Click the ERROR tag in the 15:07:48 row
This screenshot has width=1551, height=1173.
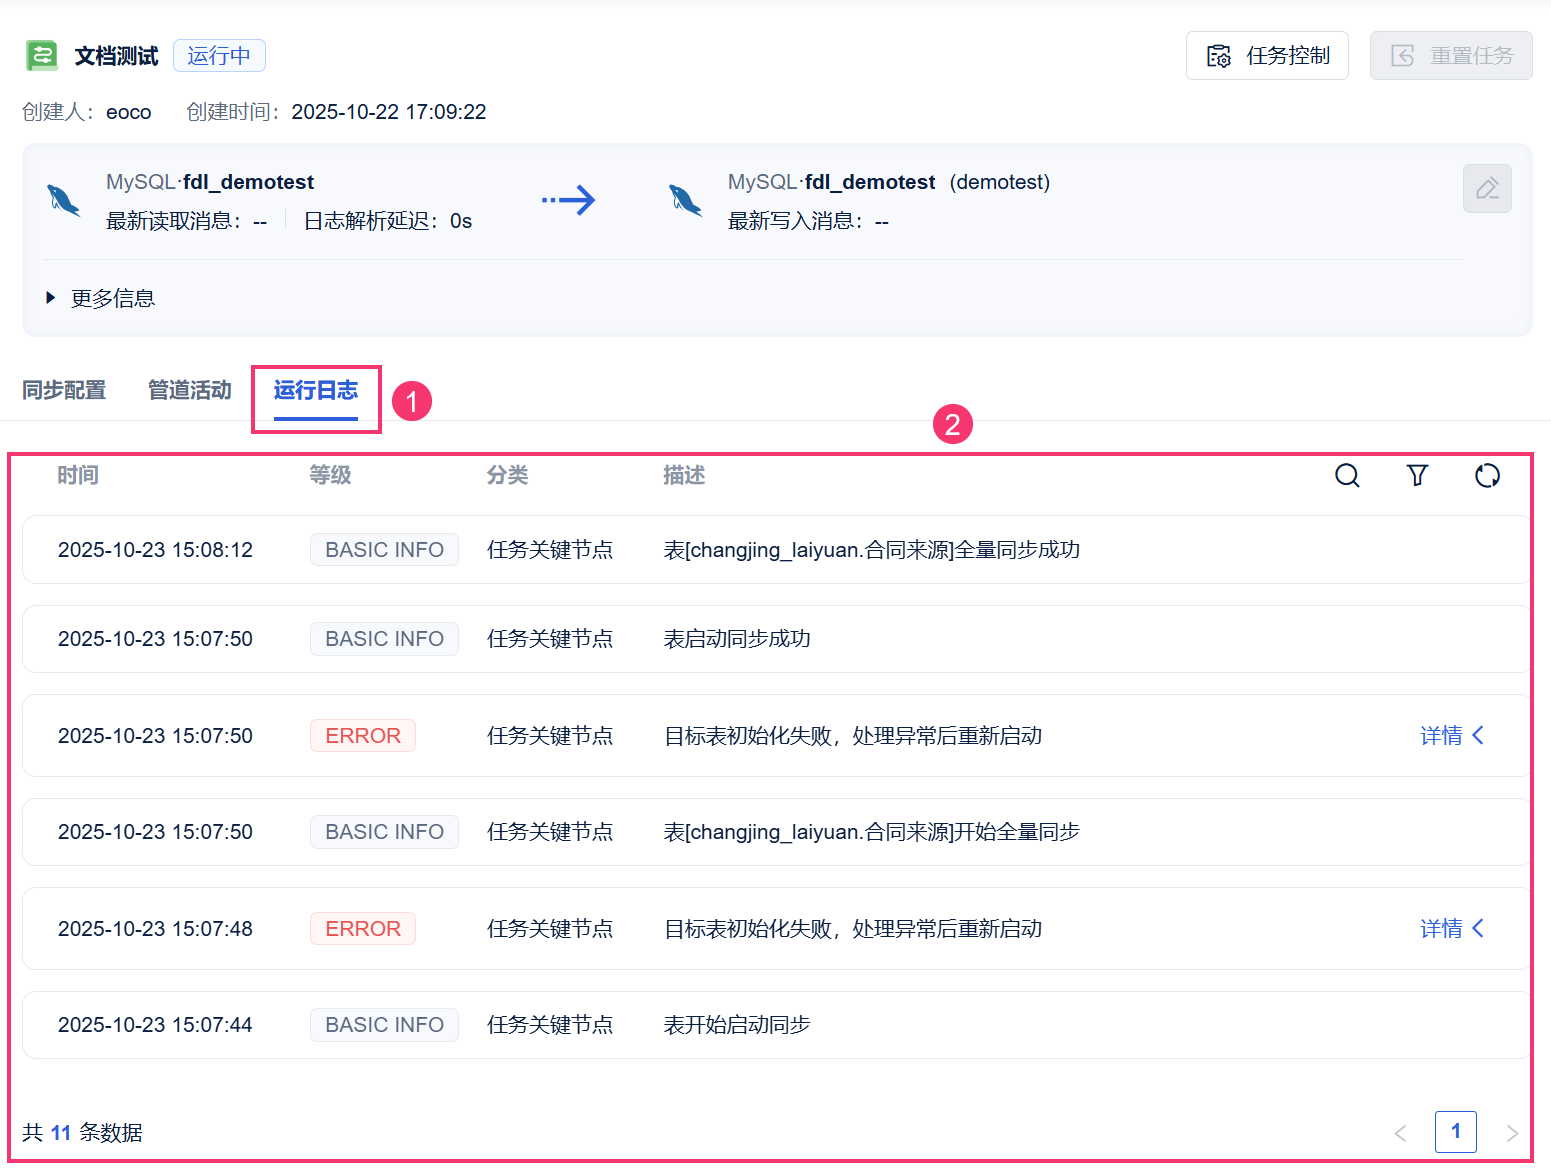click(363, 929)
